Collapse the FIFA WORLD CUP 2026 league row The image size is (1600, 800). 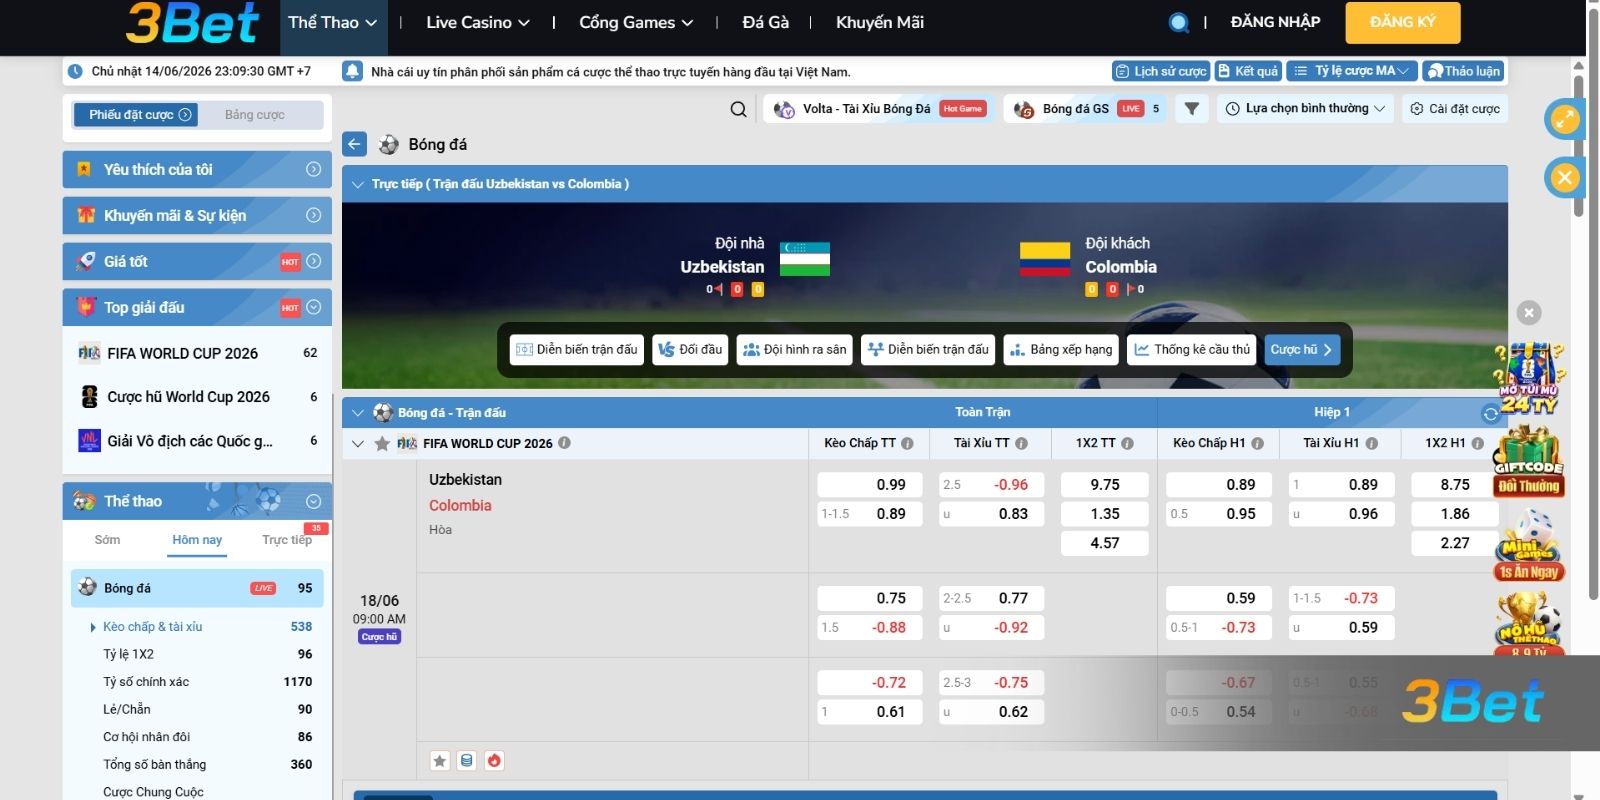(x=357, y=443)
